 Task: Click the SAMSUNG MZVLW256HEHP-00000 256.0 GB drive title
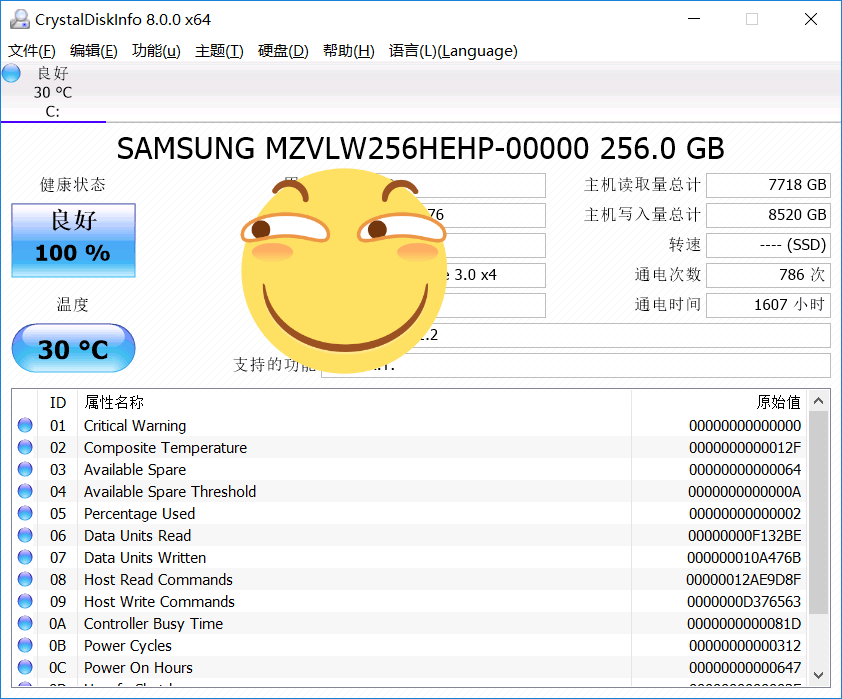click(x=420, y=149)
